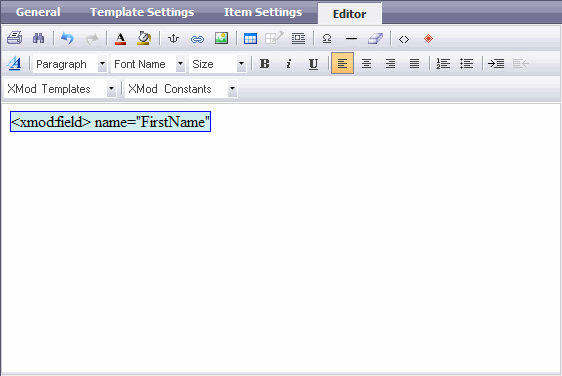
Task: Toggle italic formatting
Action: click(289, 64)
